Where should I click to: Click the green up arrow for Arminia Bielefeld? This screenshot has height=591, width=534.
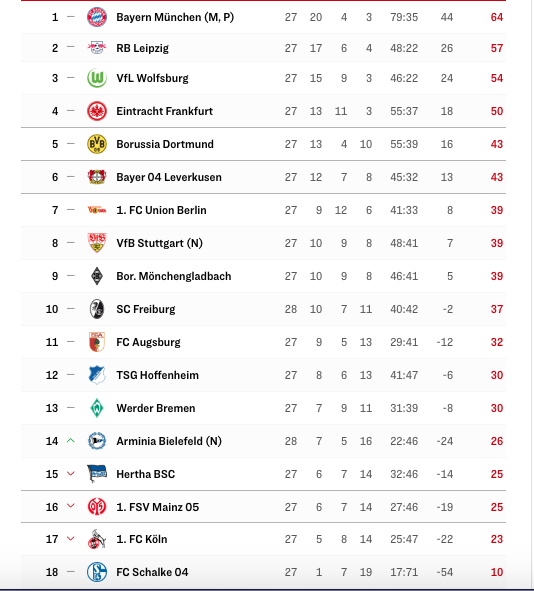(70, 441)
